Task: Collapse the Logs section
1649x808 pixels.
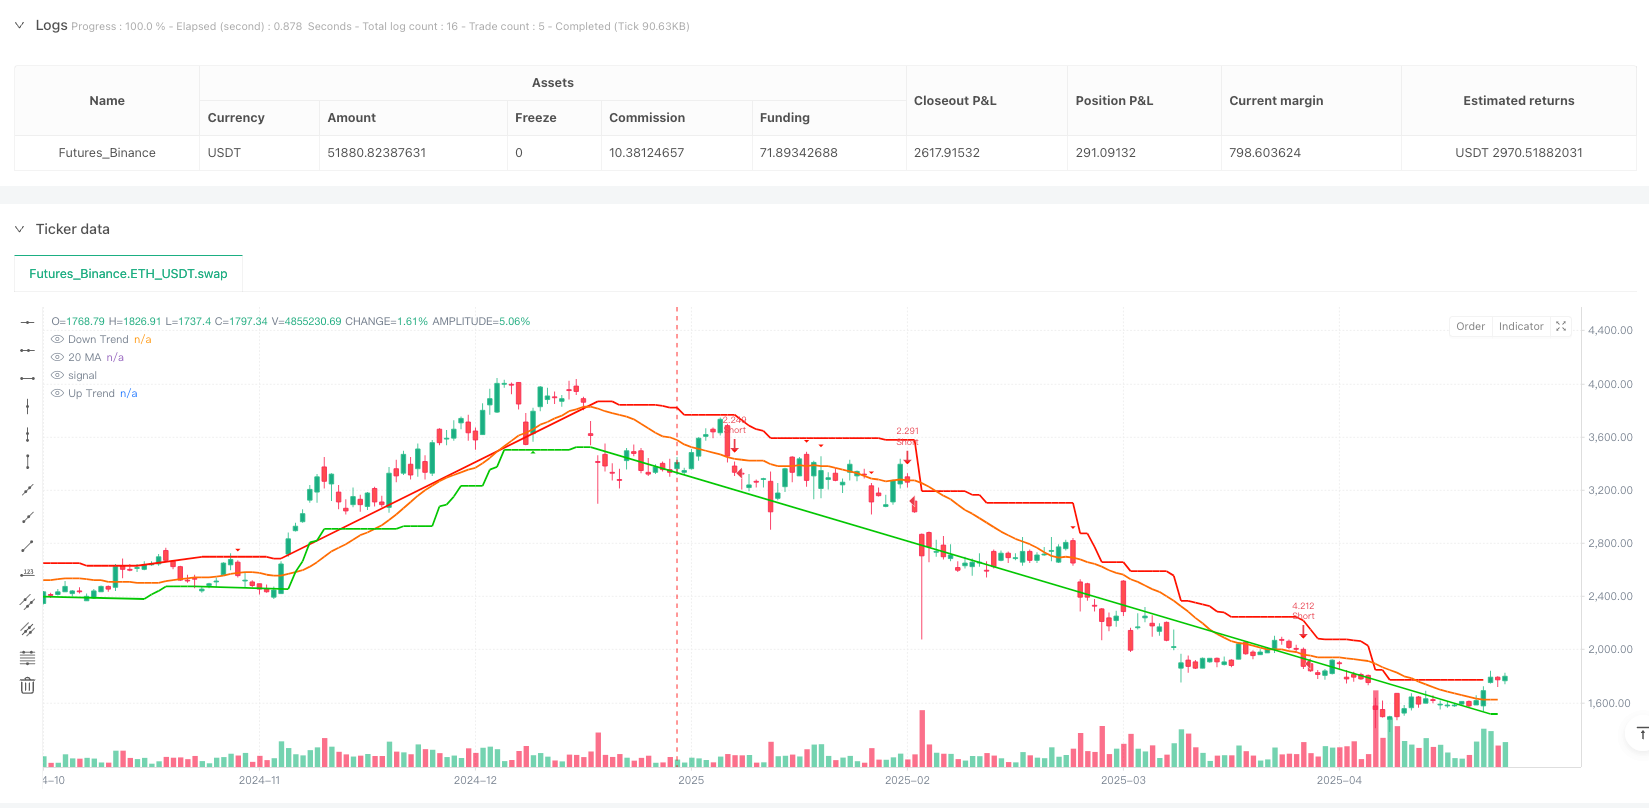Action: pyautogui.click(x=19, y=25)
